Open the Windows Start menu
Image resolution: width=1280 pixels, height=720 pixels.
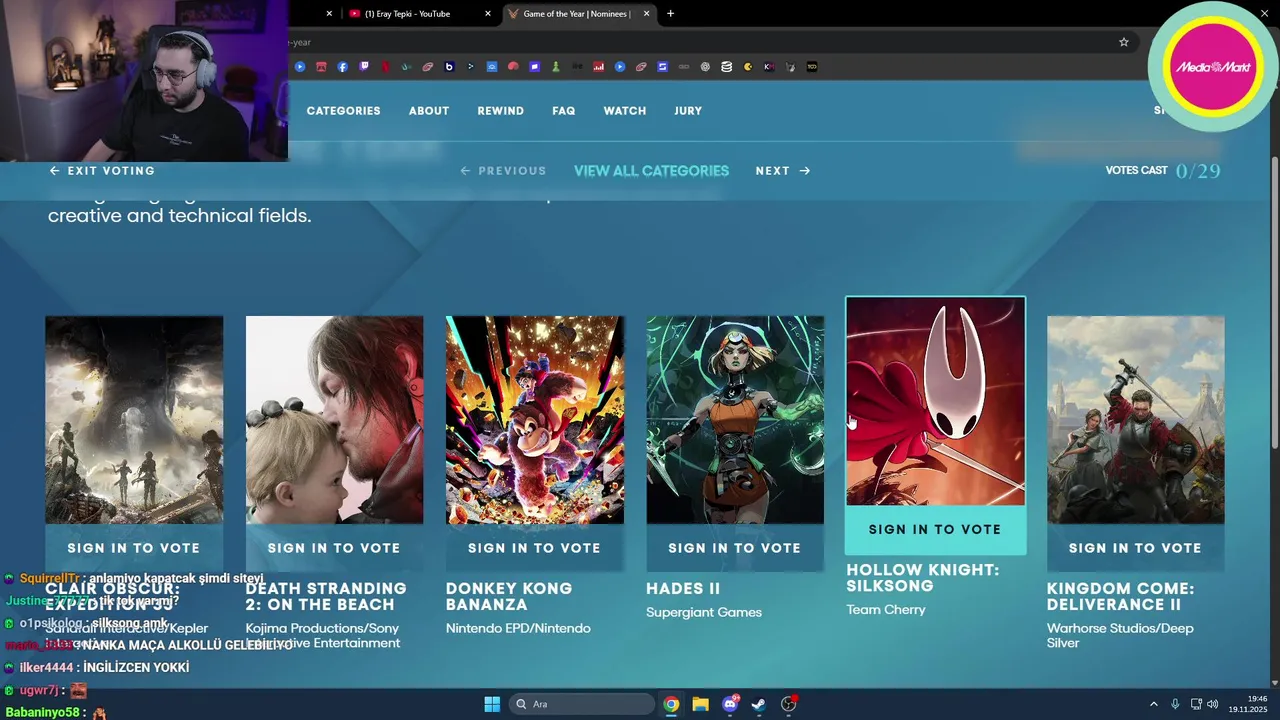pos(492,704)
